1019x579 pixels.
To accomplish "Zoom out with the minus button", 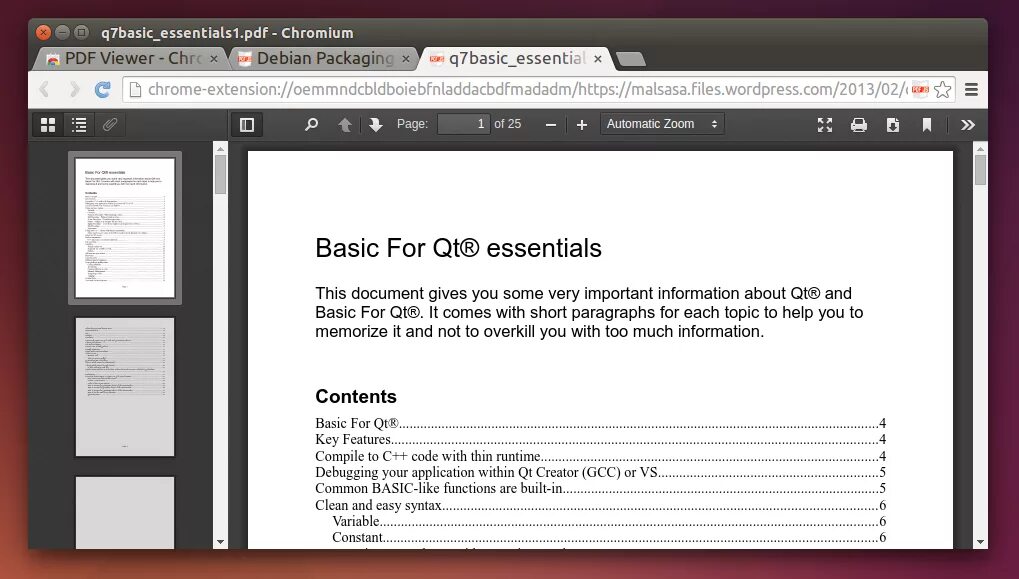I will point(550,125).
